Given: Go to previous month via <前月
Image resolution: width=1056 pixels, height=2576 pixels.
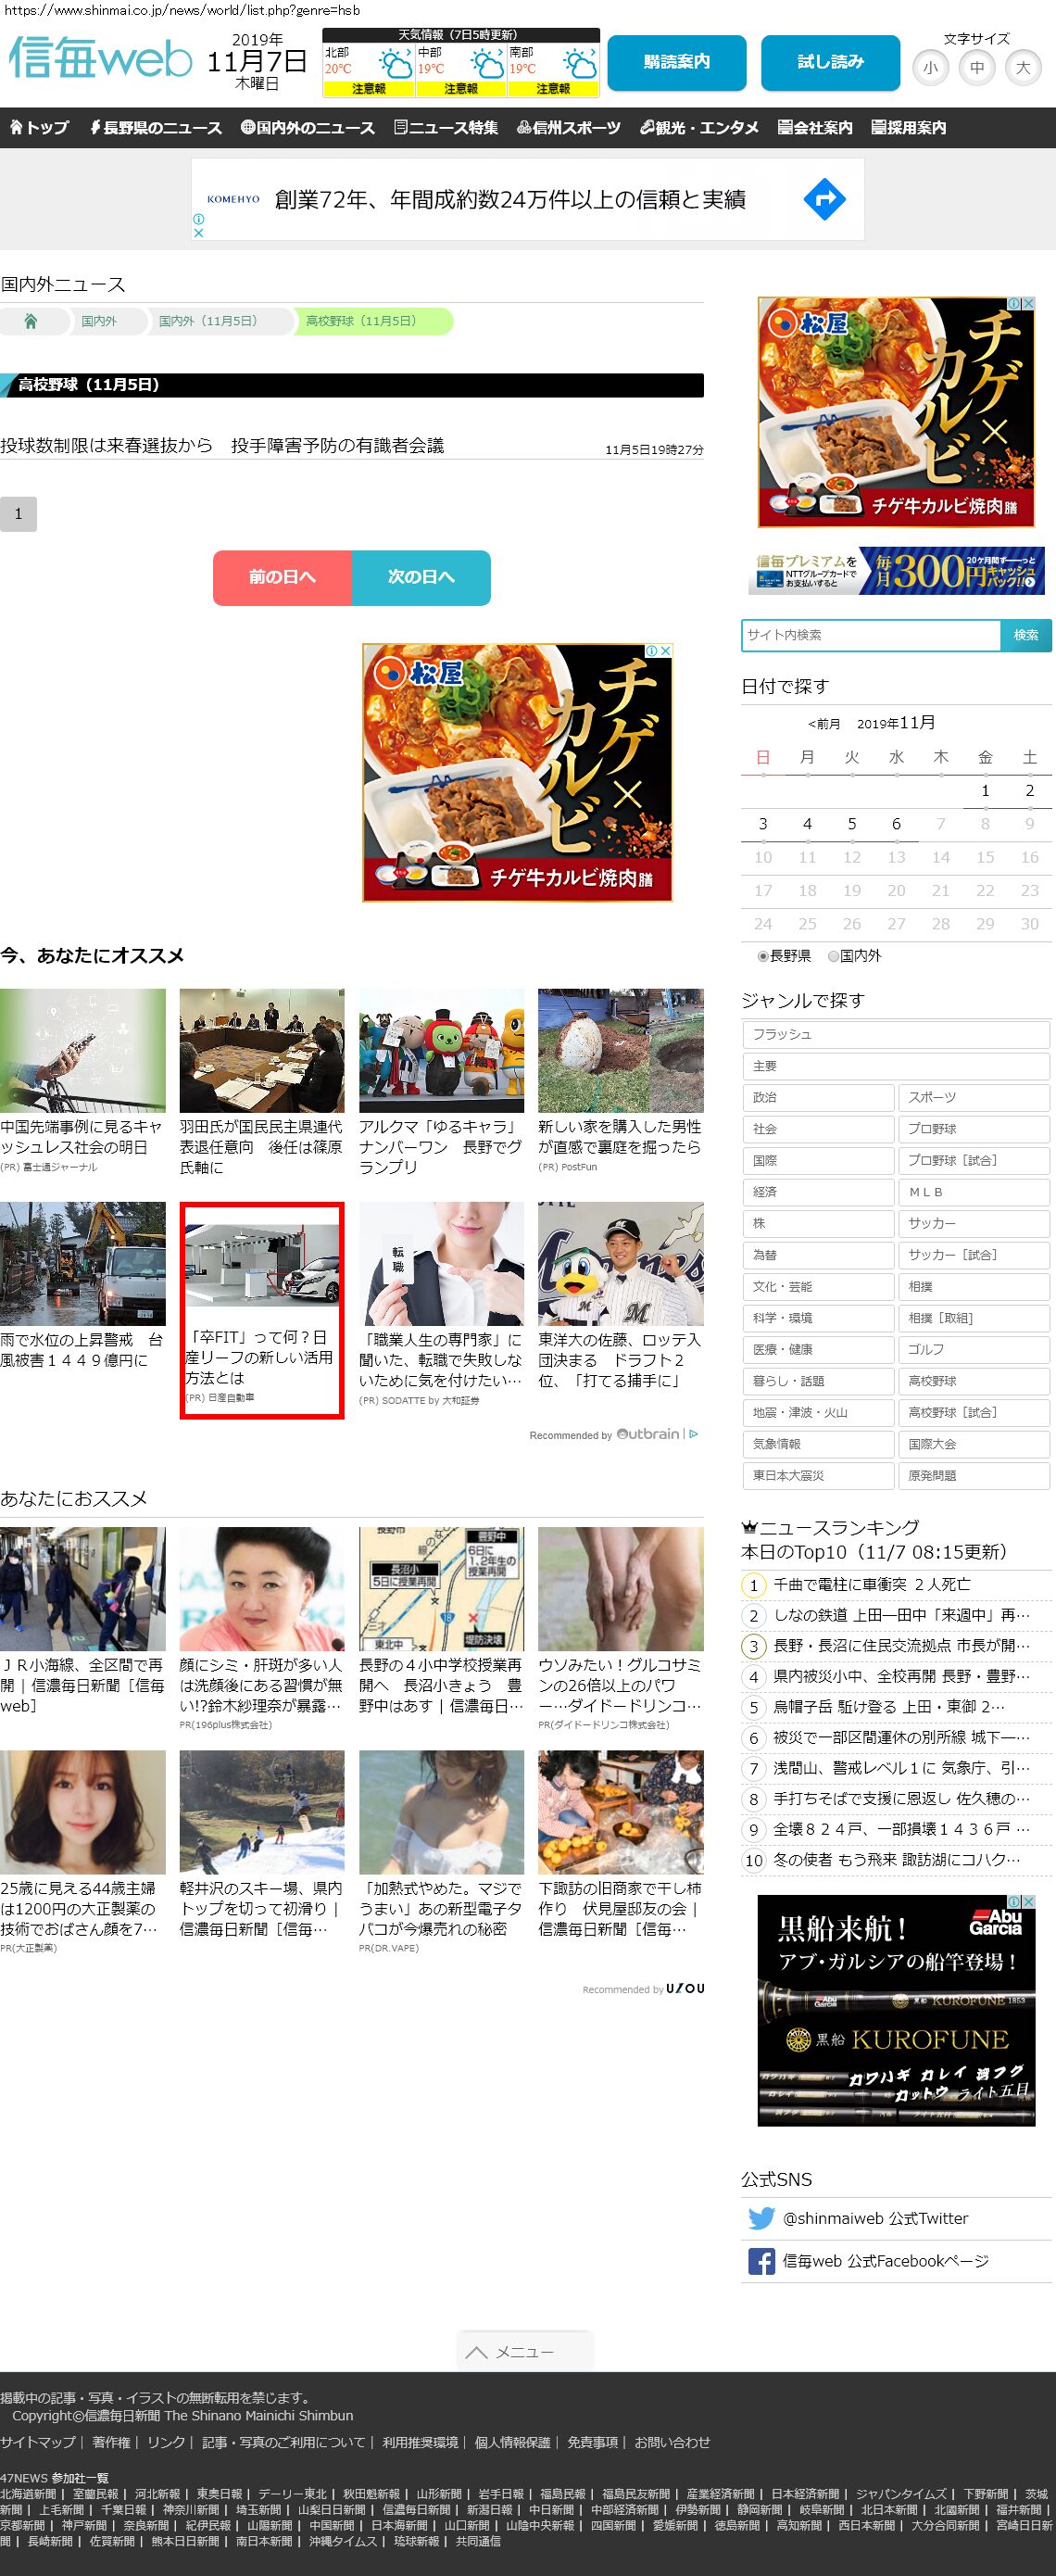Looking at the screenshot, I should 824,724.
